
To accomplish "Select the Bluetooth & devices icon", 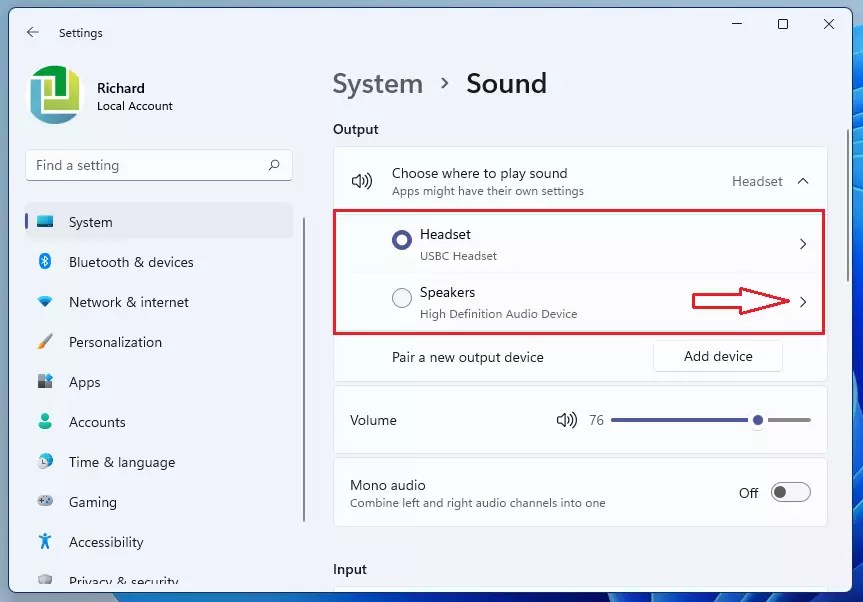I will click(x=44, y=262).
